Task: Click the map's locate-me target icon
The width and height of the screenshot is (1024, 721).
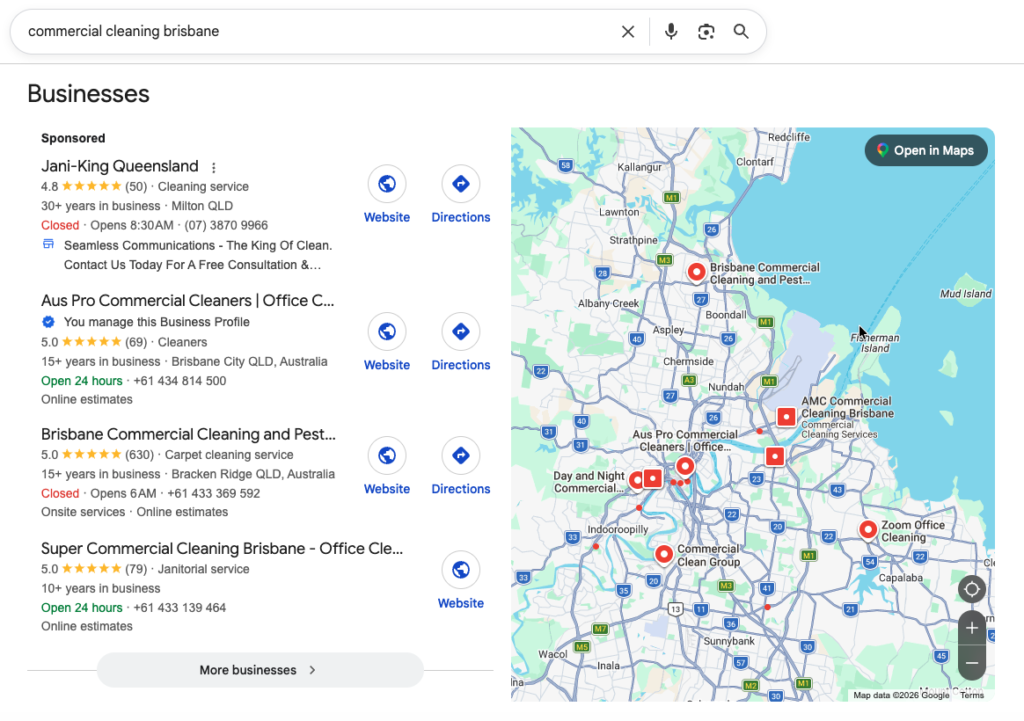Action: (972, 589)
